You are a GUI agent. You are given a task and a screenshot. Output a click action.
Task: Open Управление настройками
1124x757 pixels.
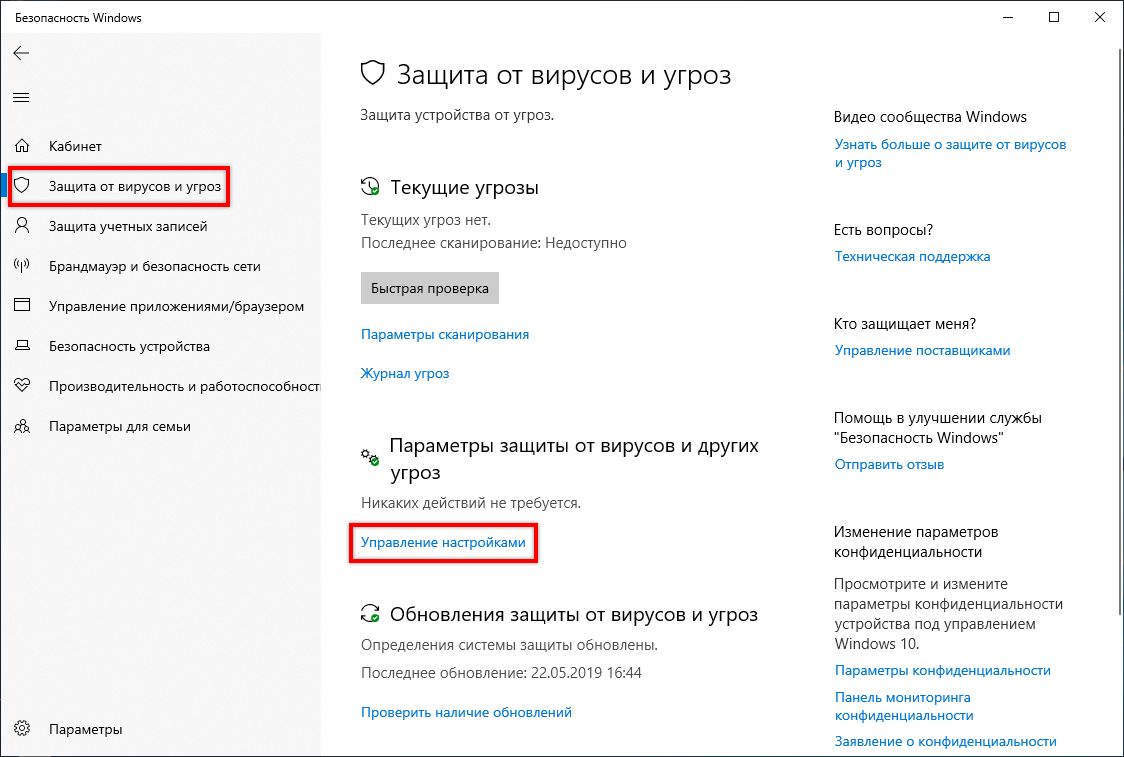pyautogui.click(x=443, y=543)
